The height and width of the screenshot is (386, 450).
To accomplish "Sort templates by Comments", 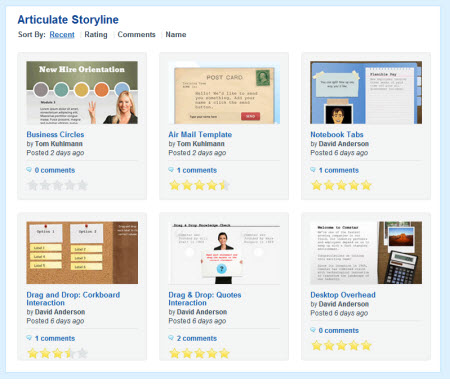I will pos(136,34).
